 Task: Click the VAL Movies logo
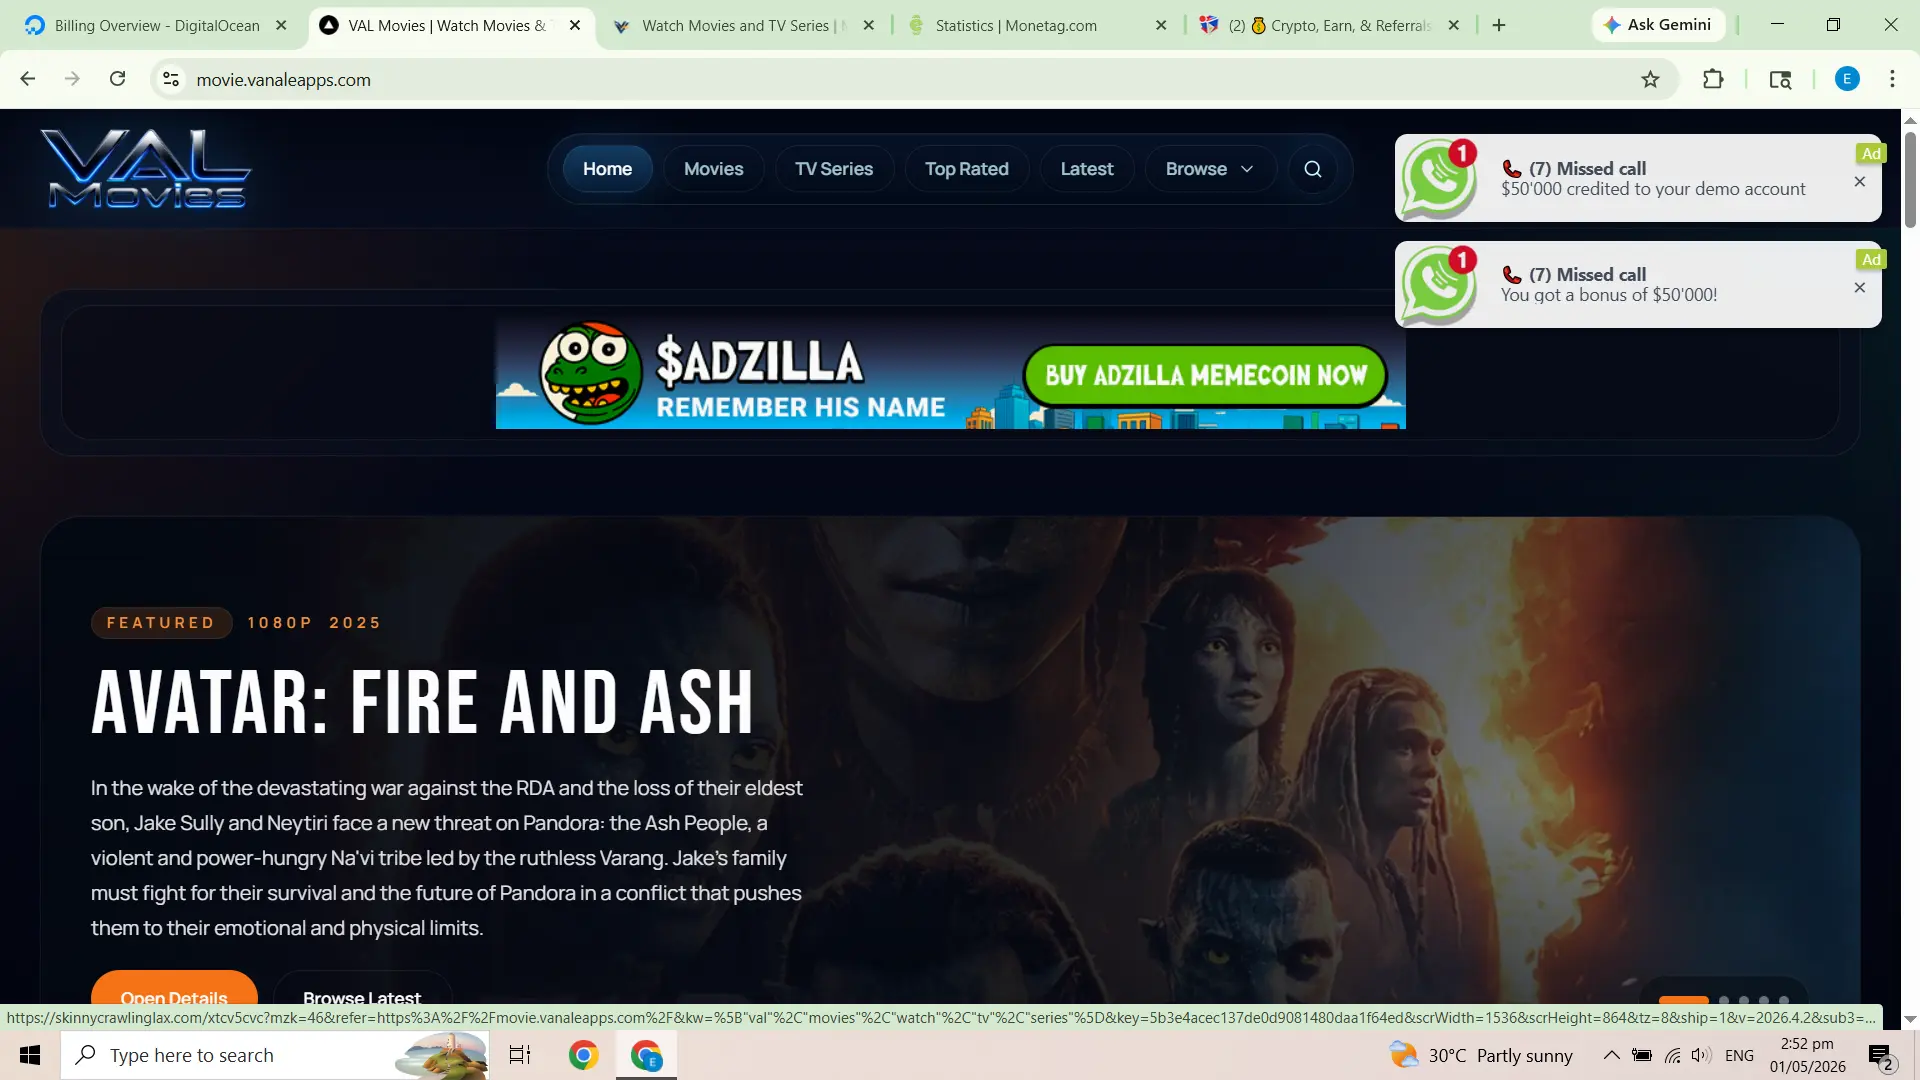146,168
